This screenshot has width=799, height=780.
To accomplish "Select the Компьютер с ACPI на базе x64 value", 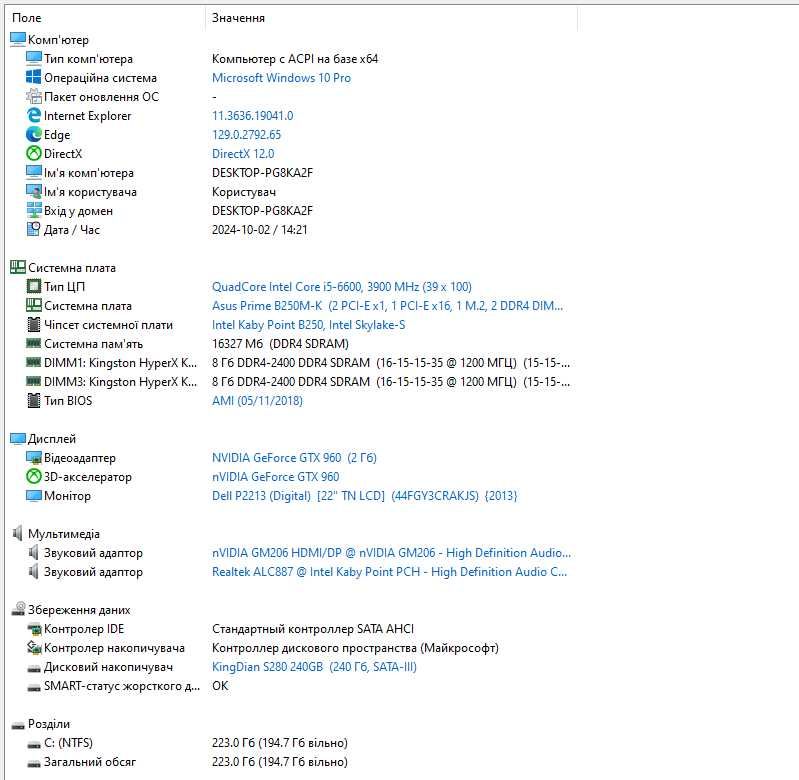I will pyautogui.click(x=295, y=59).
